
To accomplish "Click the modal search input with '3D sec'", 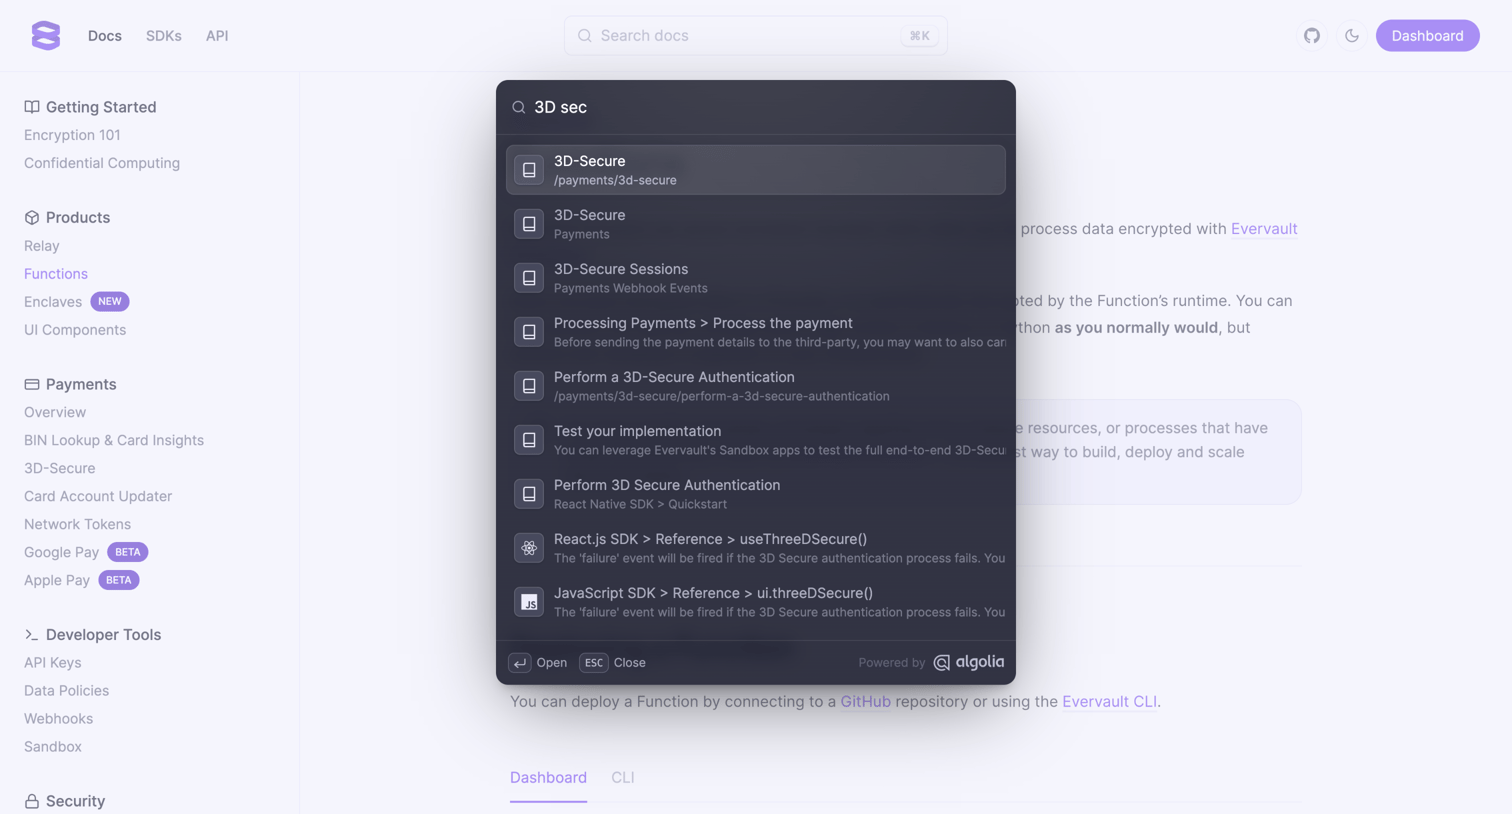I will (x=756, y=107).
